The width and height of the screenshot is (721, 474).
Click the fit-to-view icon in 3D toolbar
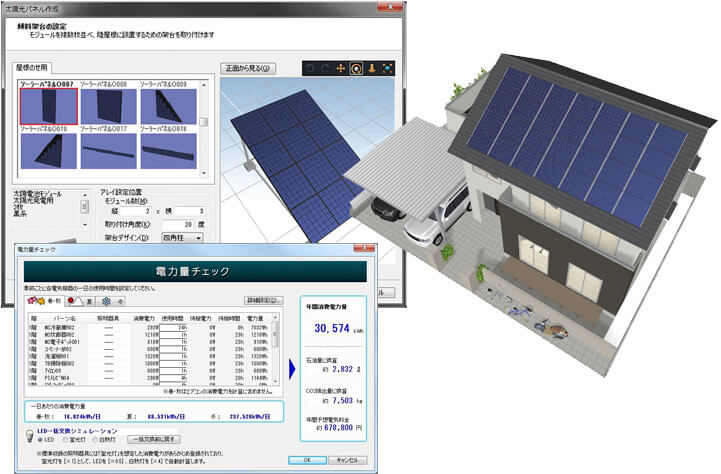[x=385, y=69]
